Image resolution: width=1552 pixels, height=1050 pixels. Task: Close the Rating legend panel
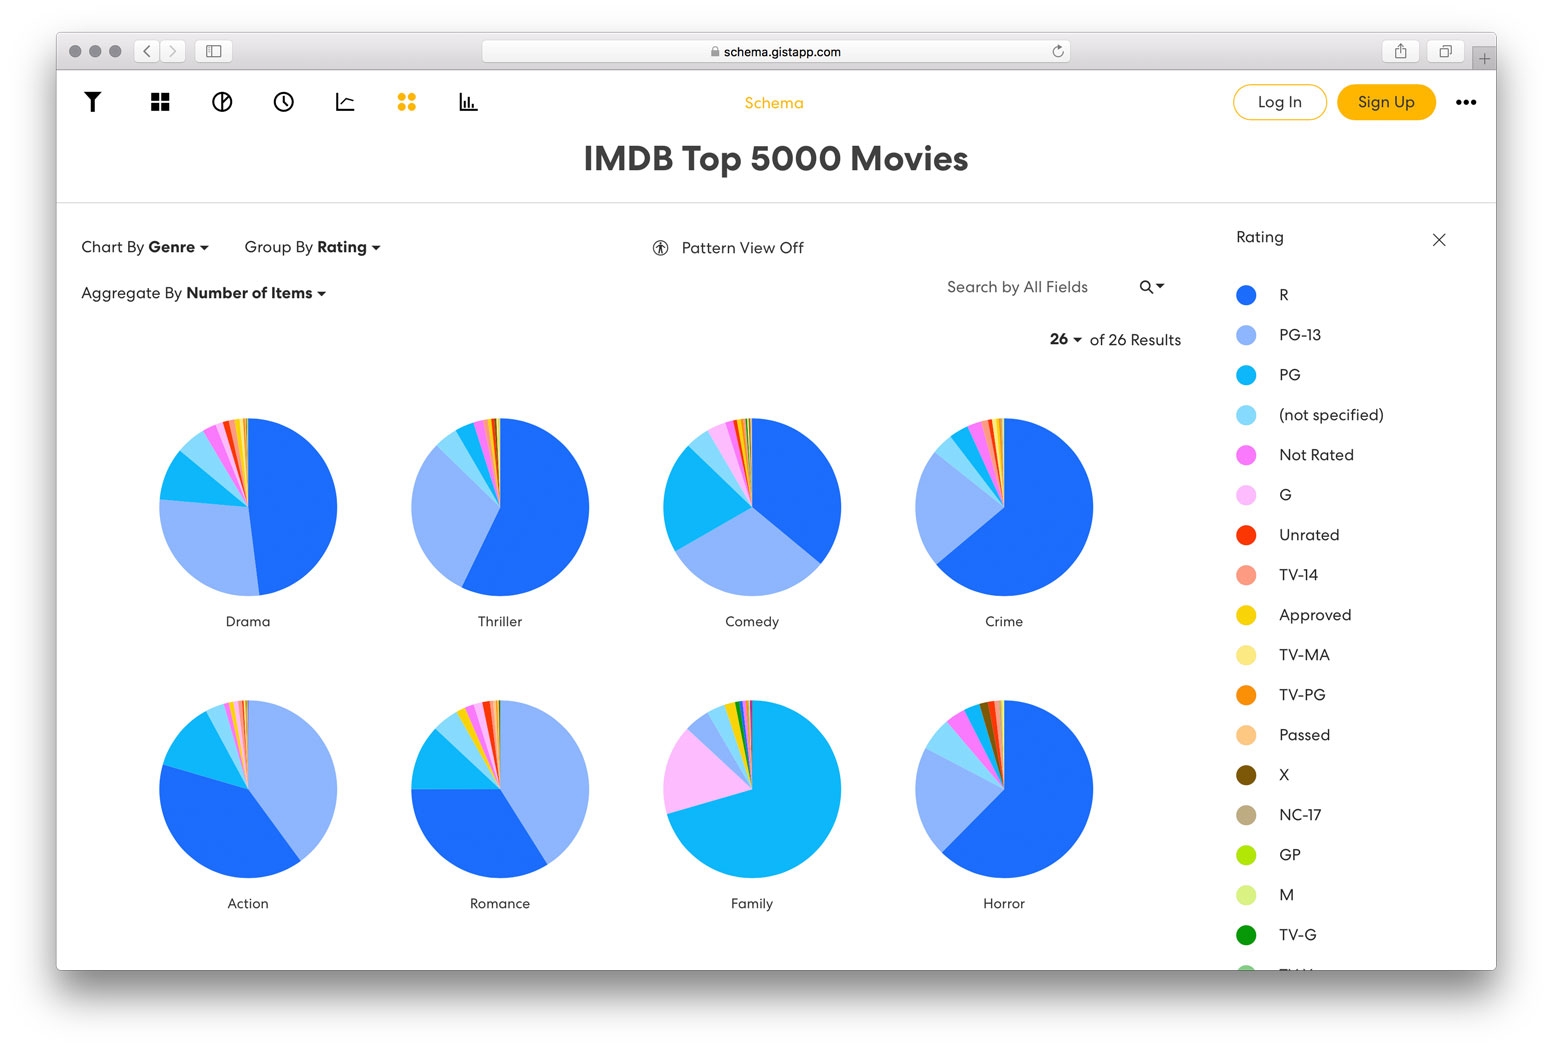pos(1439,240)
